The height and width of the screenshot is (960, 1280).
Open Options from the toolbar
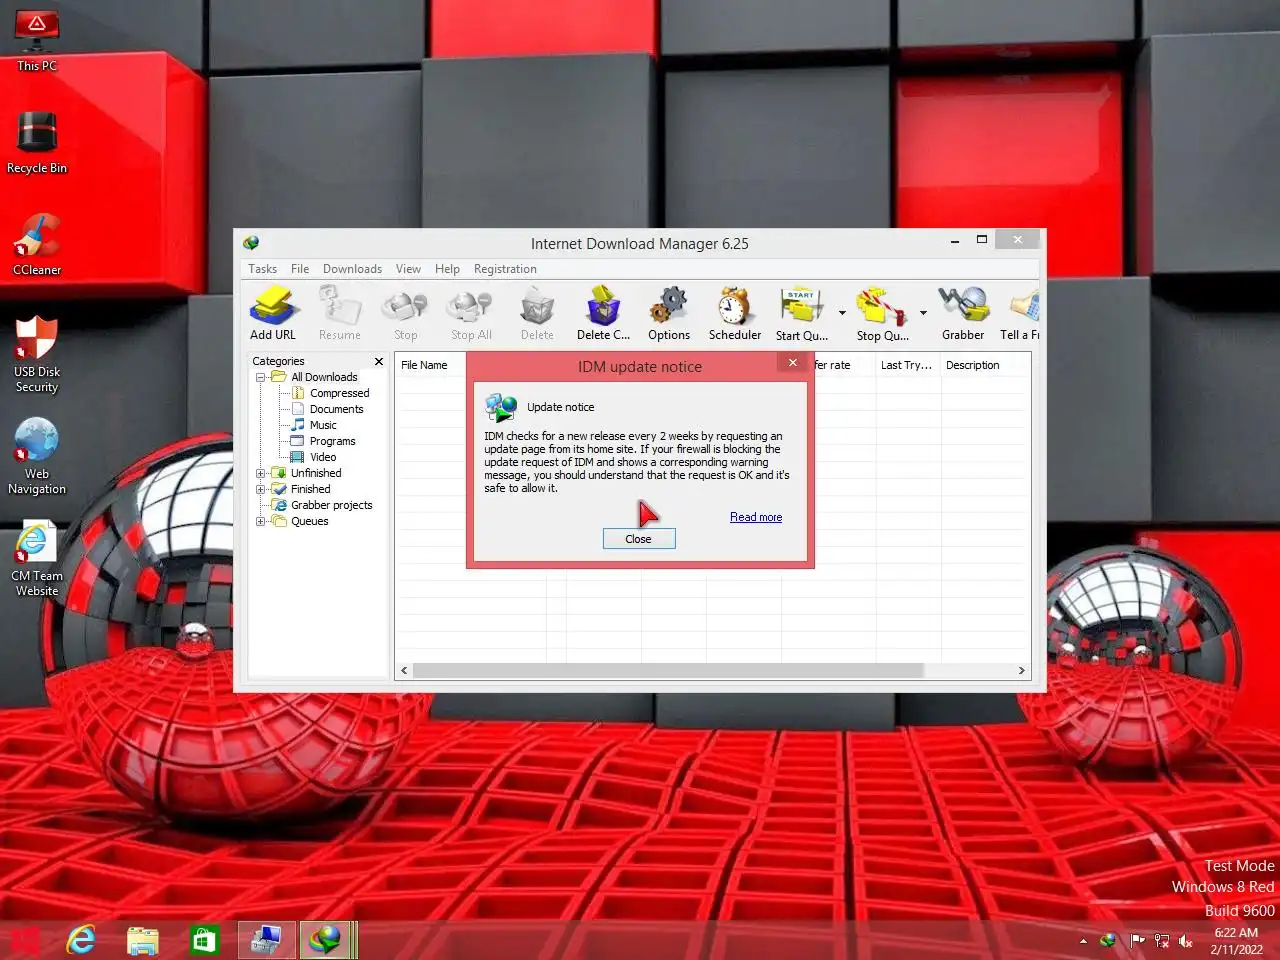pyautogui.click(x=669, y=313)
